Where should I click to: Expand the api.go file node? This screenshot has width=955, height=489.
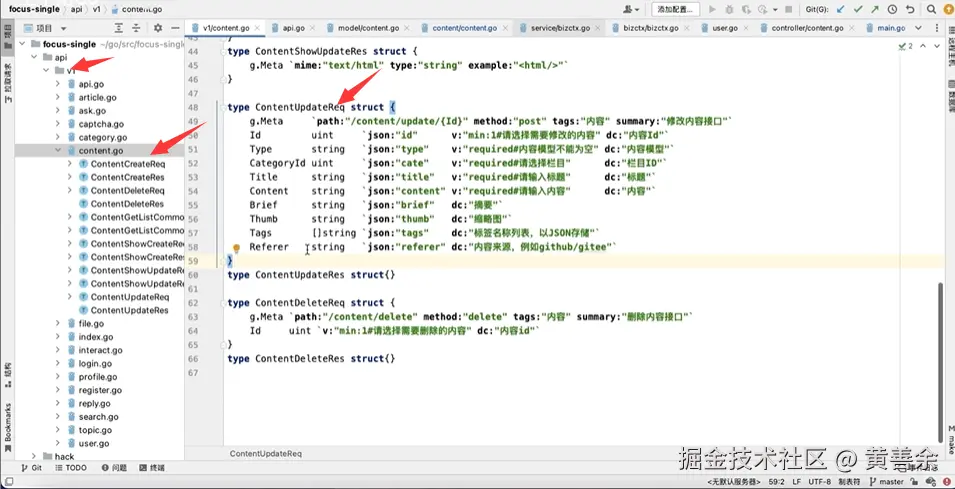click(58, 84)
